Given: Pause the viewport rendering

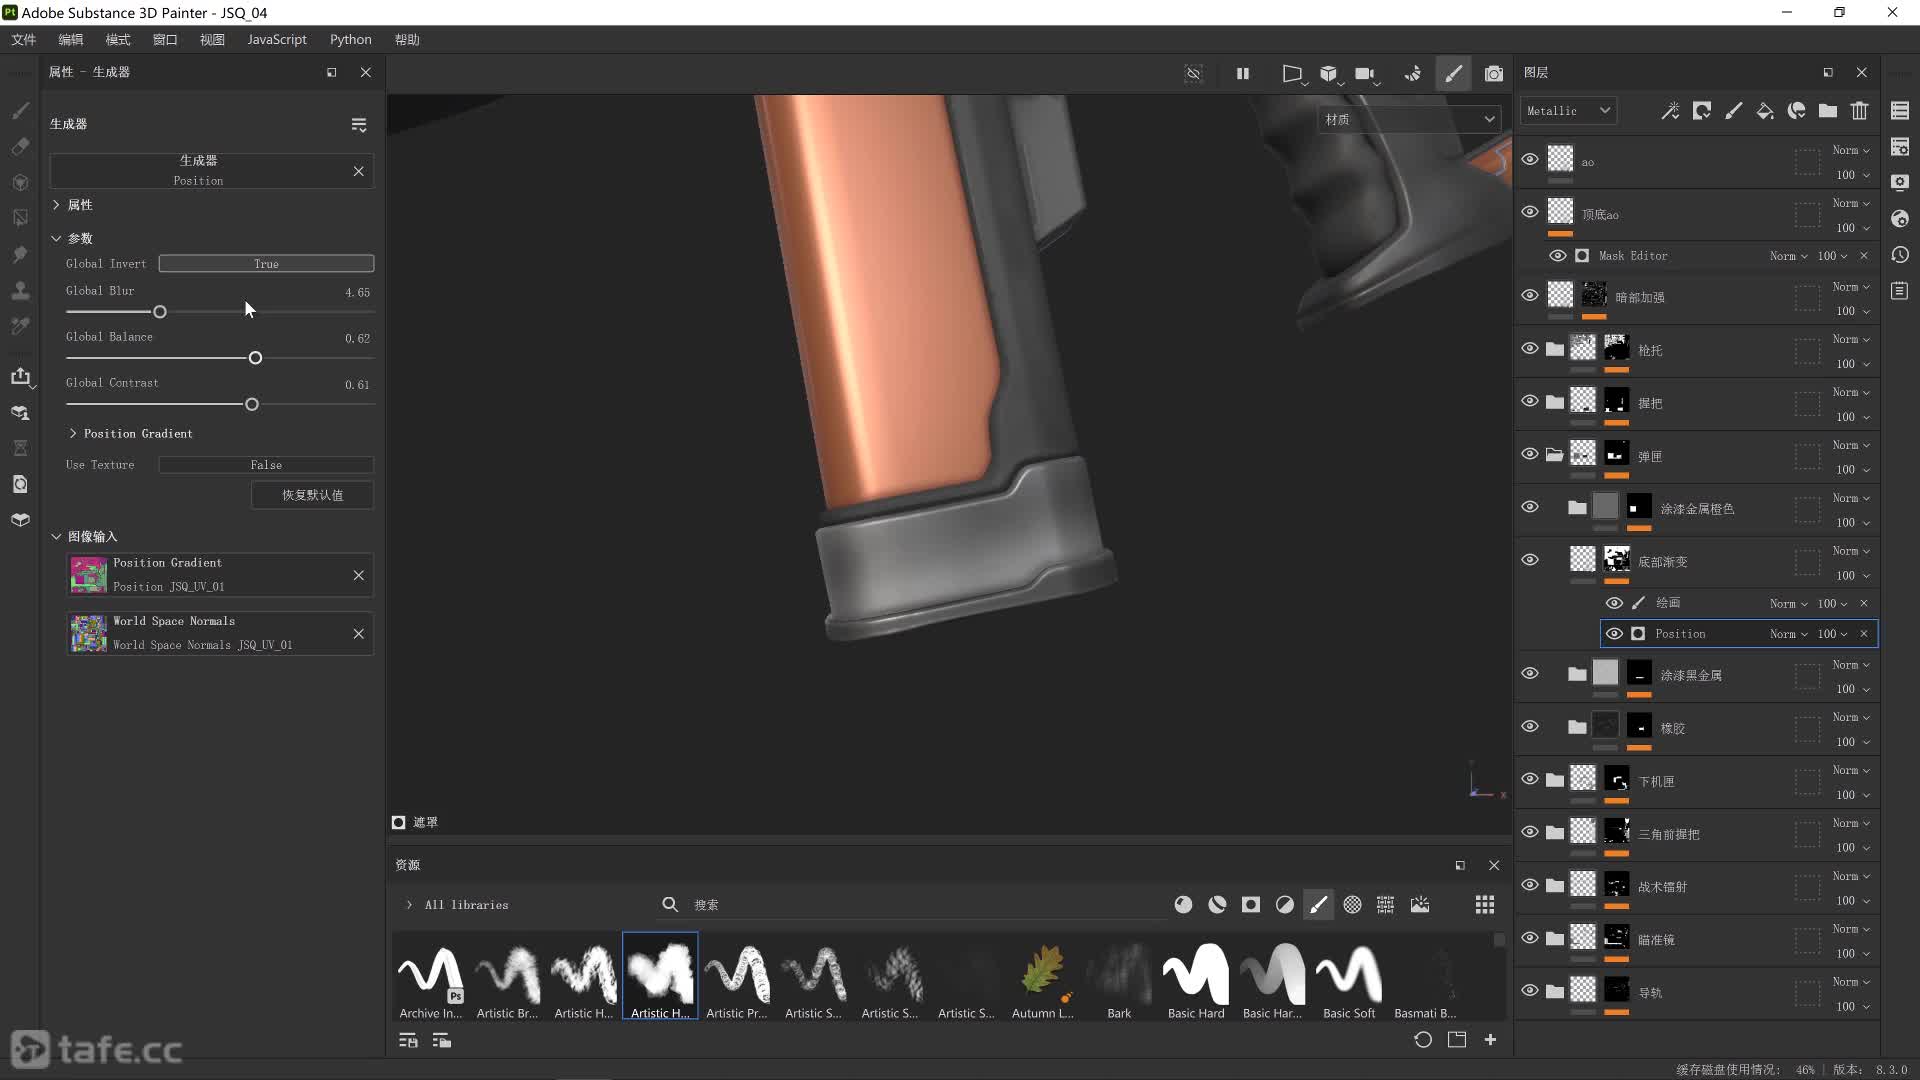Looking at the screenshot, I should (1242, 73).
